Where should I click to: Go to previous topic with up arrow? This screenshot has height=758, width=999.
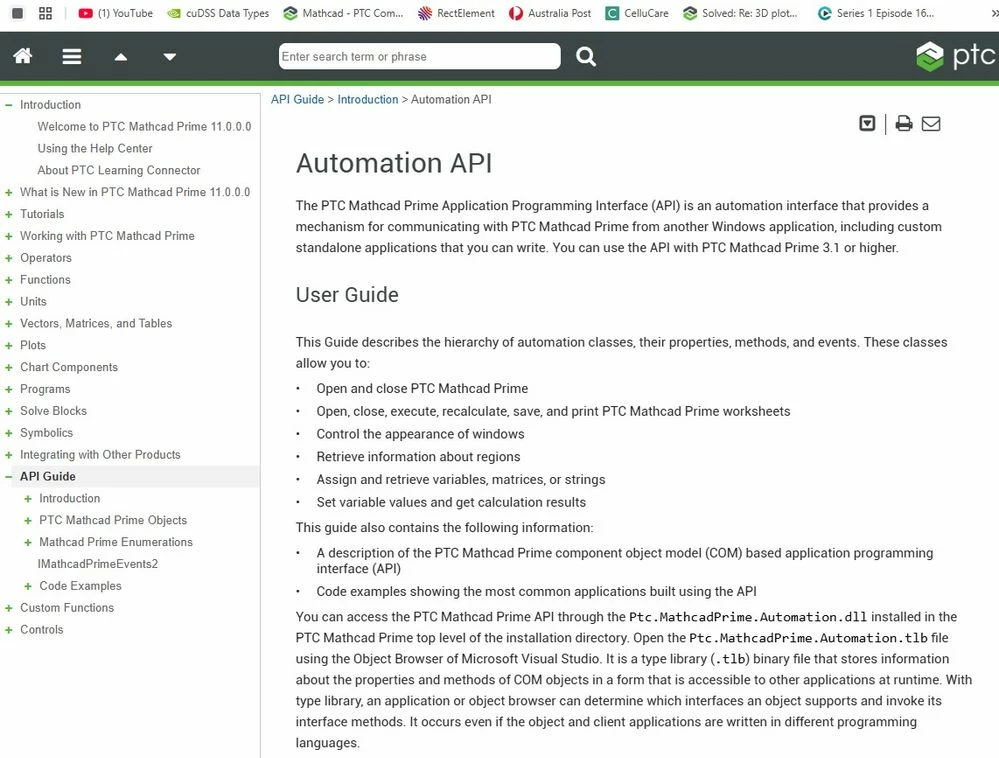[120, 57]
